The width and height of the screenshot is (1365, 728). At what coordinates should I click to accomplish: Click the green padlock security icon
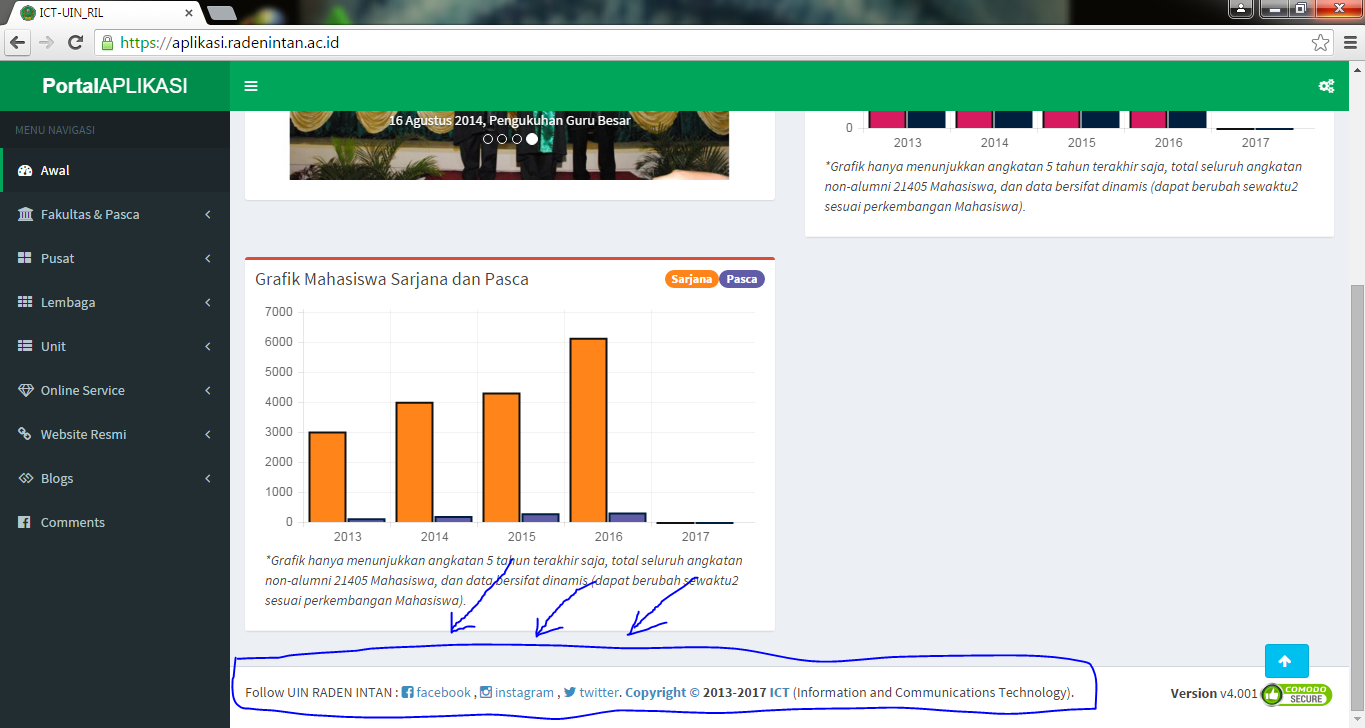[107, 42]
